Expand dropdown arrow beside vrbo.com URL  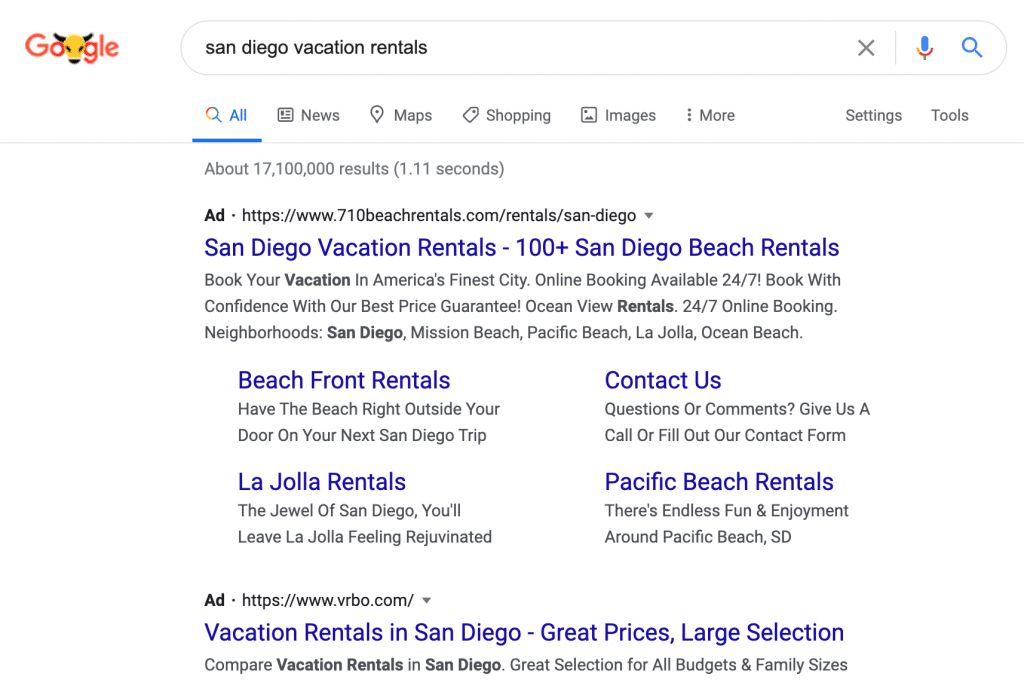coord(426,600)
